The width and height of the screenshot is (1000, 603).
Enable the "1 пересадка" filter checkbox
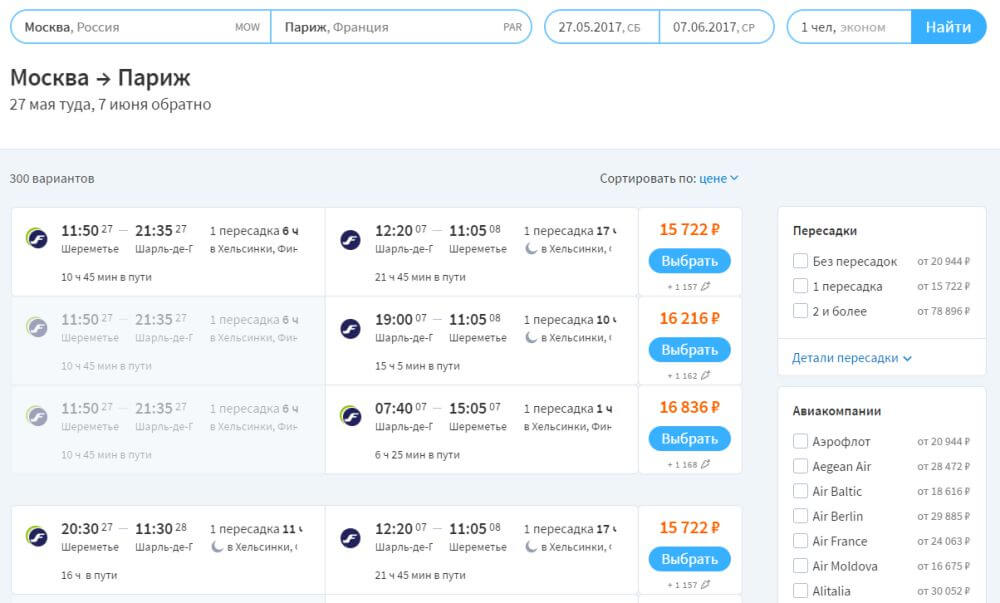click(800, 286)
